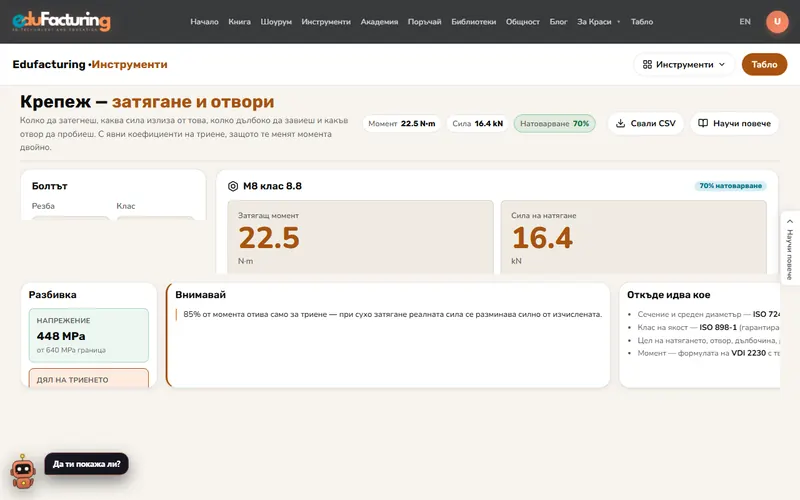Screen dimensions: 800x500
Task: Click the eduFacturing logo
Action: (x=61, y=21)
